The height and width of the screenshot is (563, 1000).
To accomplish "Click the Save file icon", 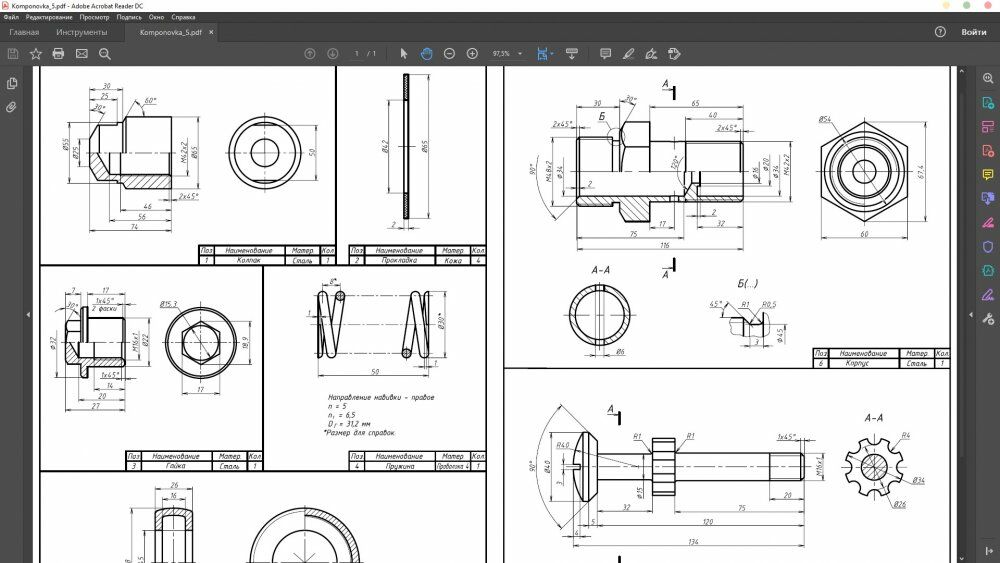I will (13, 54).
